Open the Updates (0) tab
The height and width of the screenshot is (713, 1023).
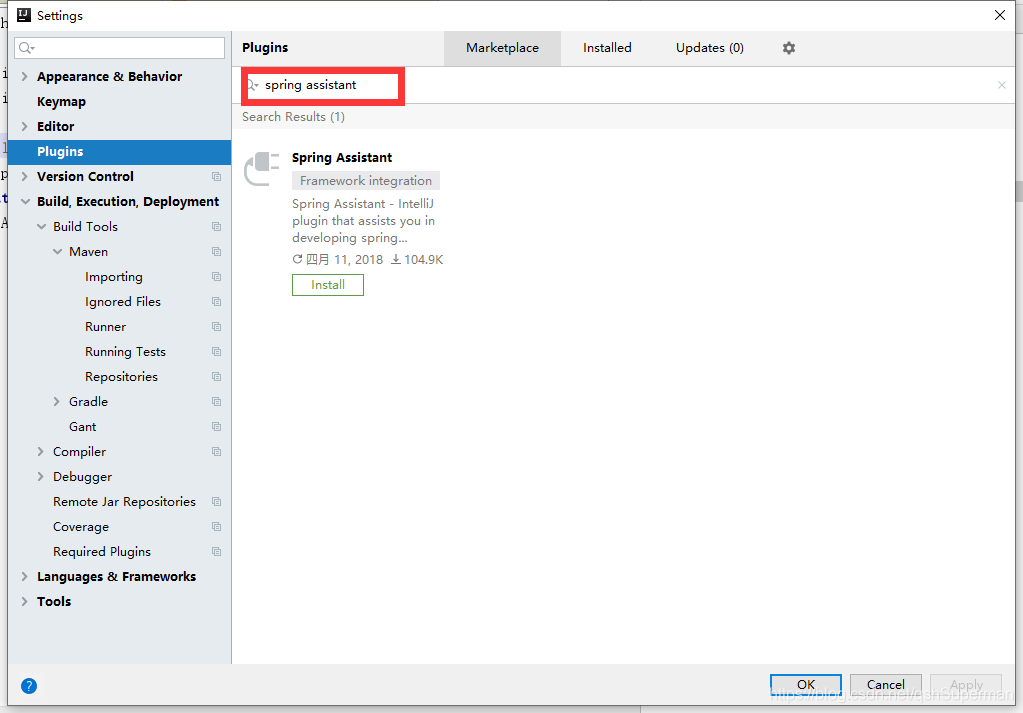click(710, 48)
